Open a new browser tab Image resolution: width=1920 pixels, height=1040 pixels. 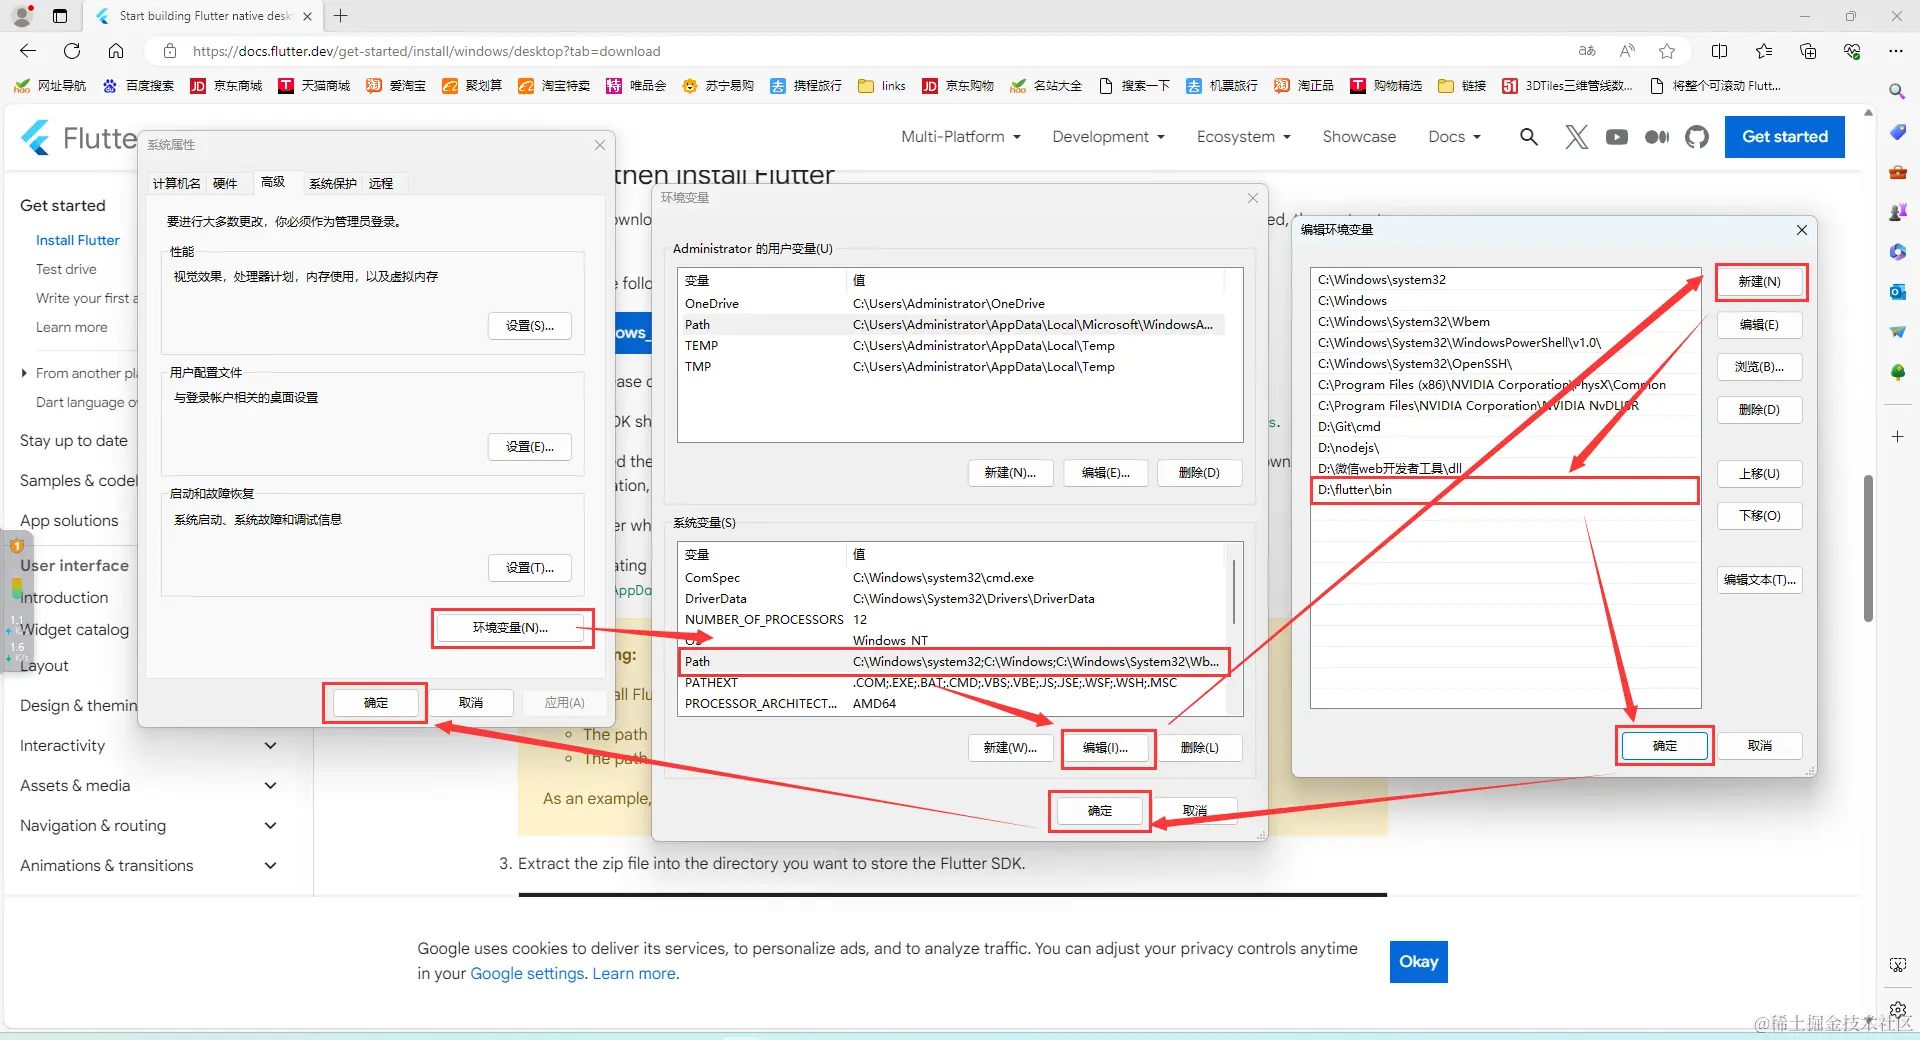pos(341,16)
